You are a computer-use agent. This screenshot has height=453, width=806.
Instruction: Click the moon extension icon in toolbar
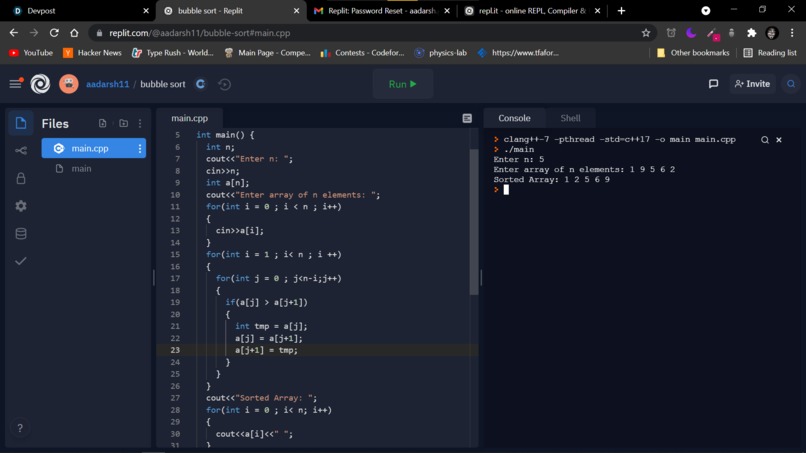(x=691, y=33)
